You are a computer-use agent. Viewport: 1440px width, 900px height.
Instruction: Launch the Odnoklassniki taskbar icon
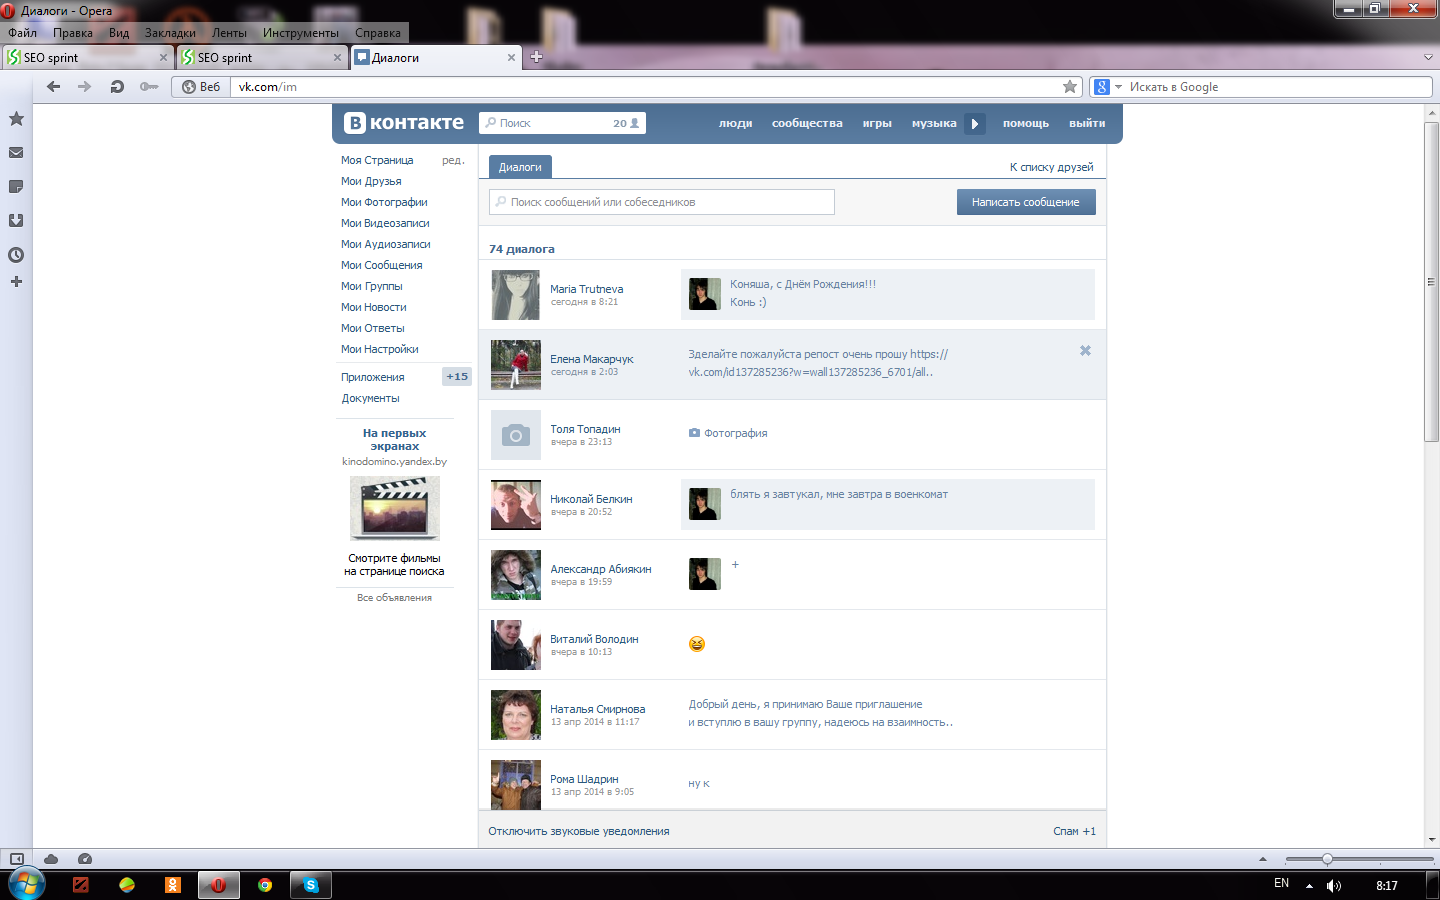click(173, 885)
